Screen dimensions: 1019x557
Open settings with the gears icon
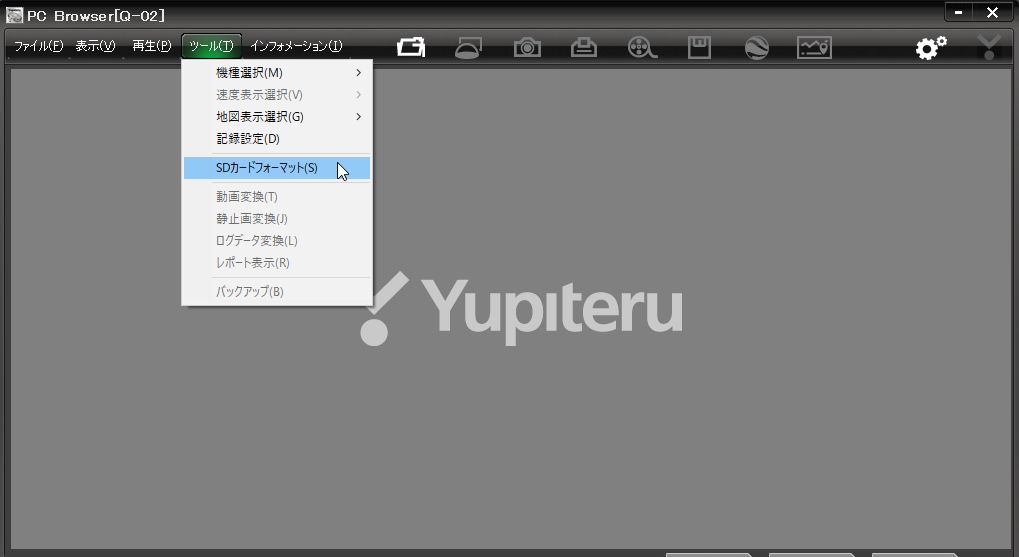[x=931, y=47]
